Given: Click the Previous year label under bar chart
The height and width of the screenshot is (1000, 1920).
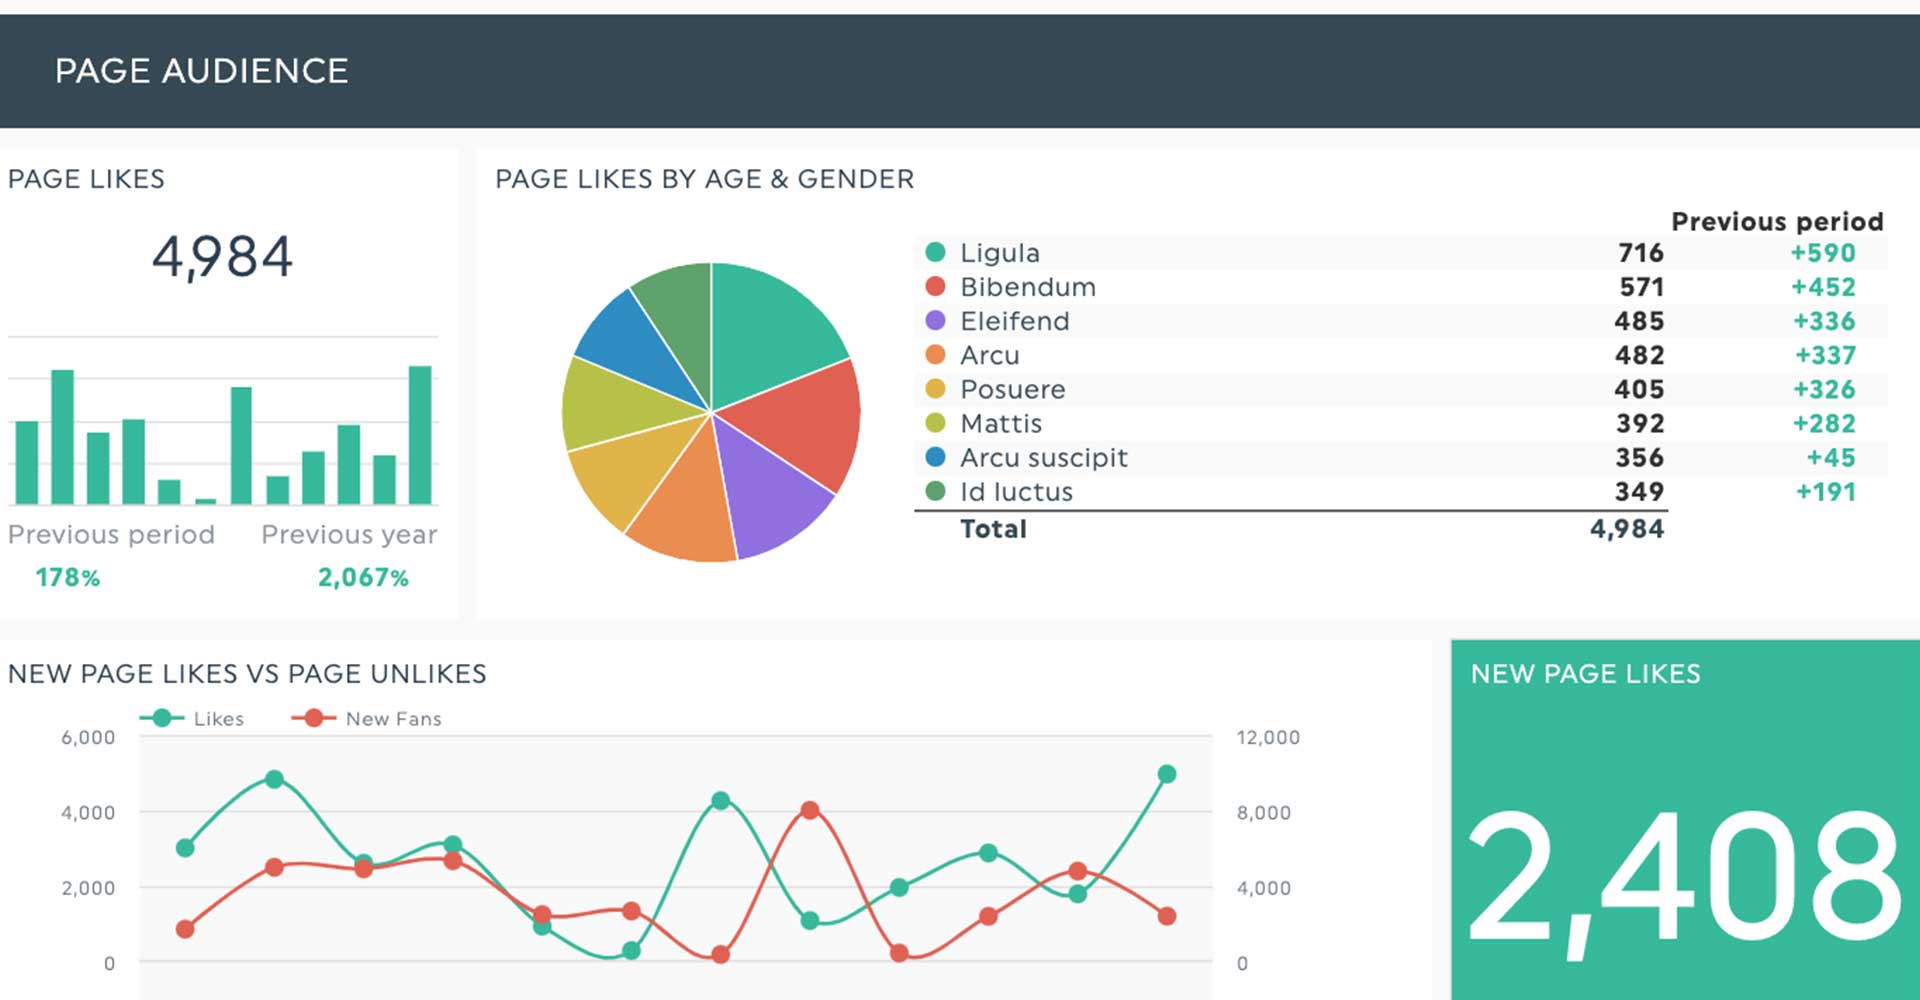Looking at the screenshot, I should pyautogui.click(x=349, y=534).
